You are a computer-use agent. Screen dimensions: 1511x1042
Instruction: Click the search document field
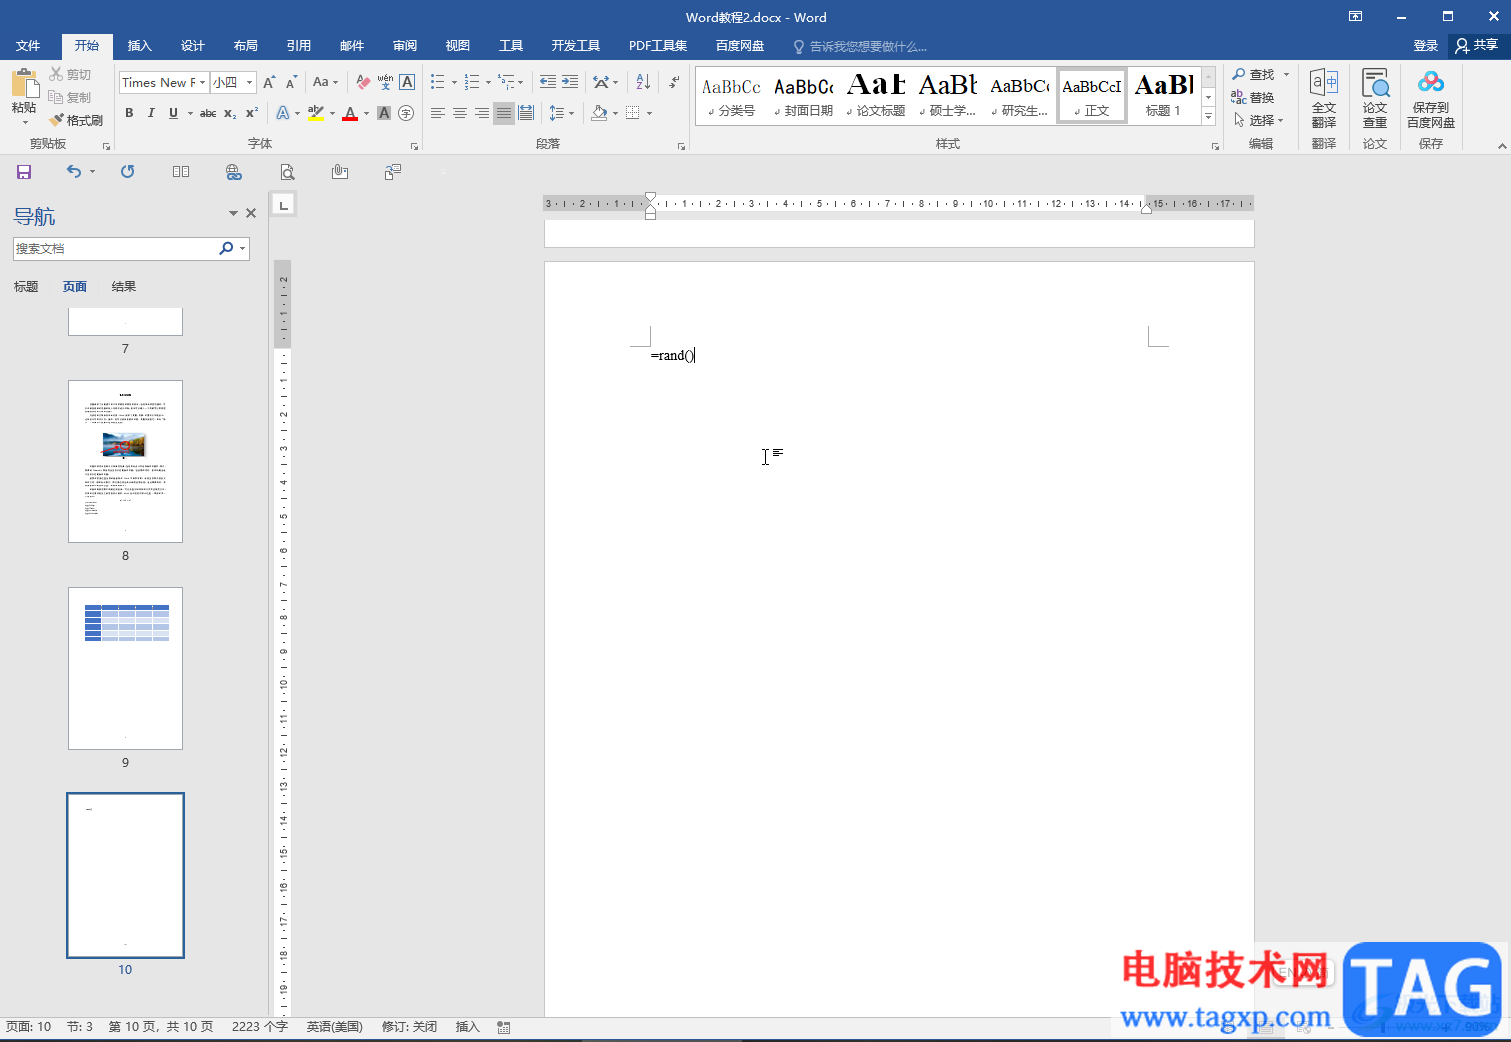(x=115, y=248)
